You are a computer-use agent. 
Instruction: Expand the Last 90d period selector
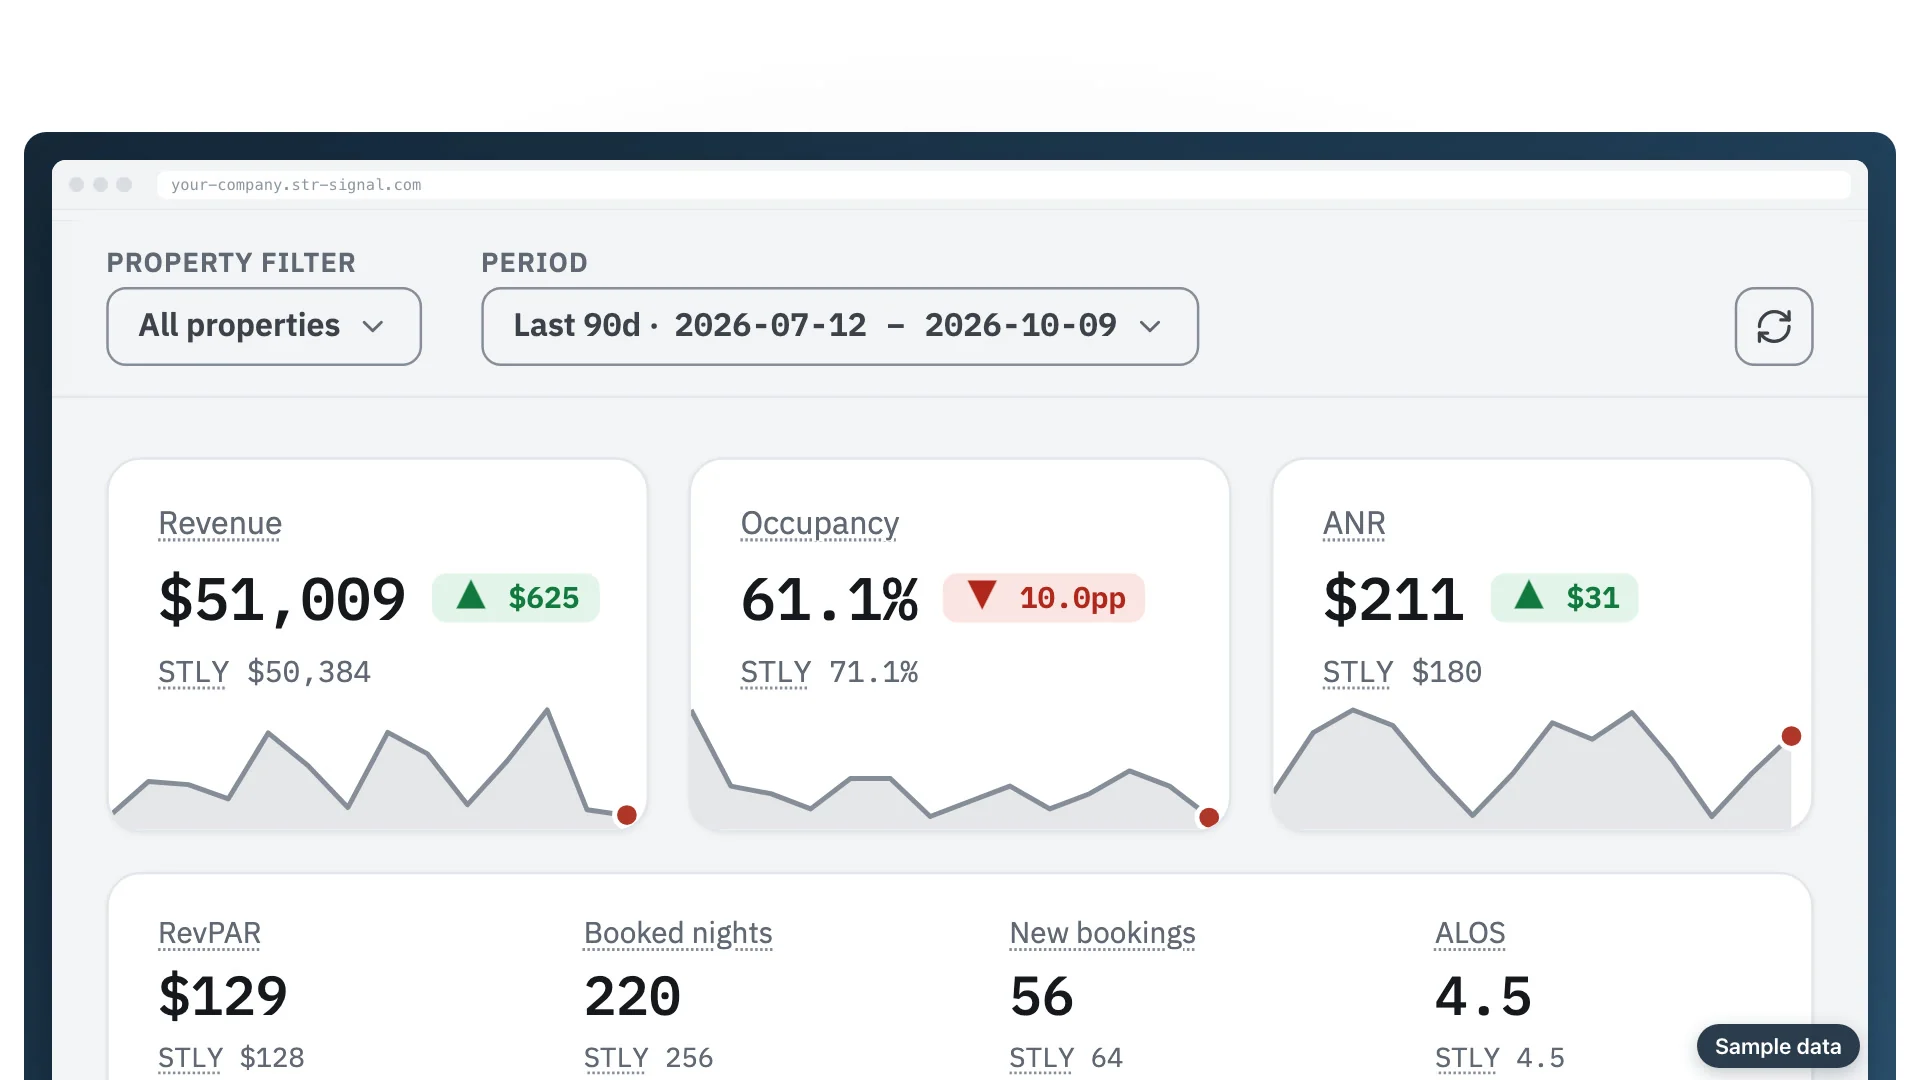click(x=839, y=326)
